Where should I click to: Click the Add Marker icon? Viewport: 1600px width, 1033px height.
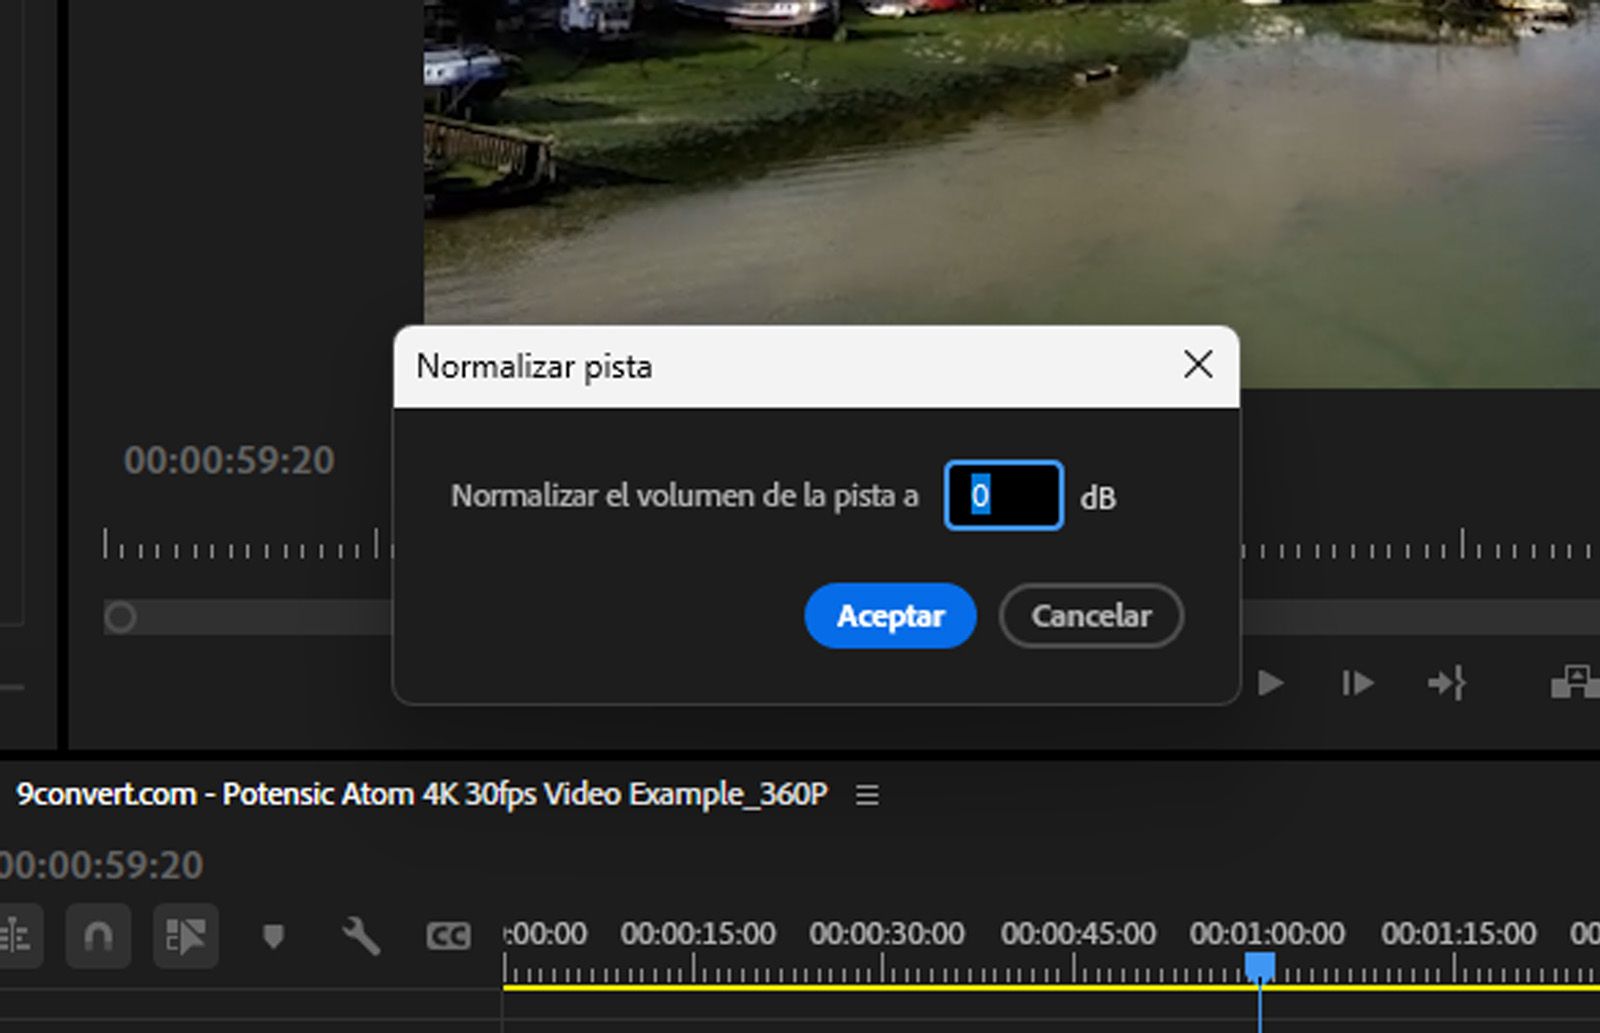coord(272,936)
